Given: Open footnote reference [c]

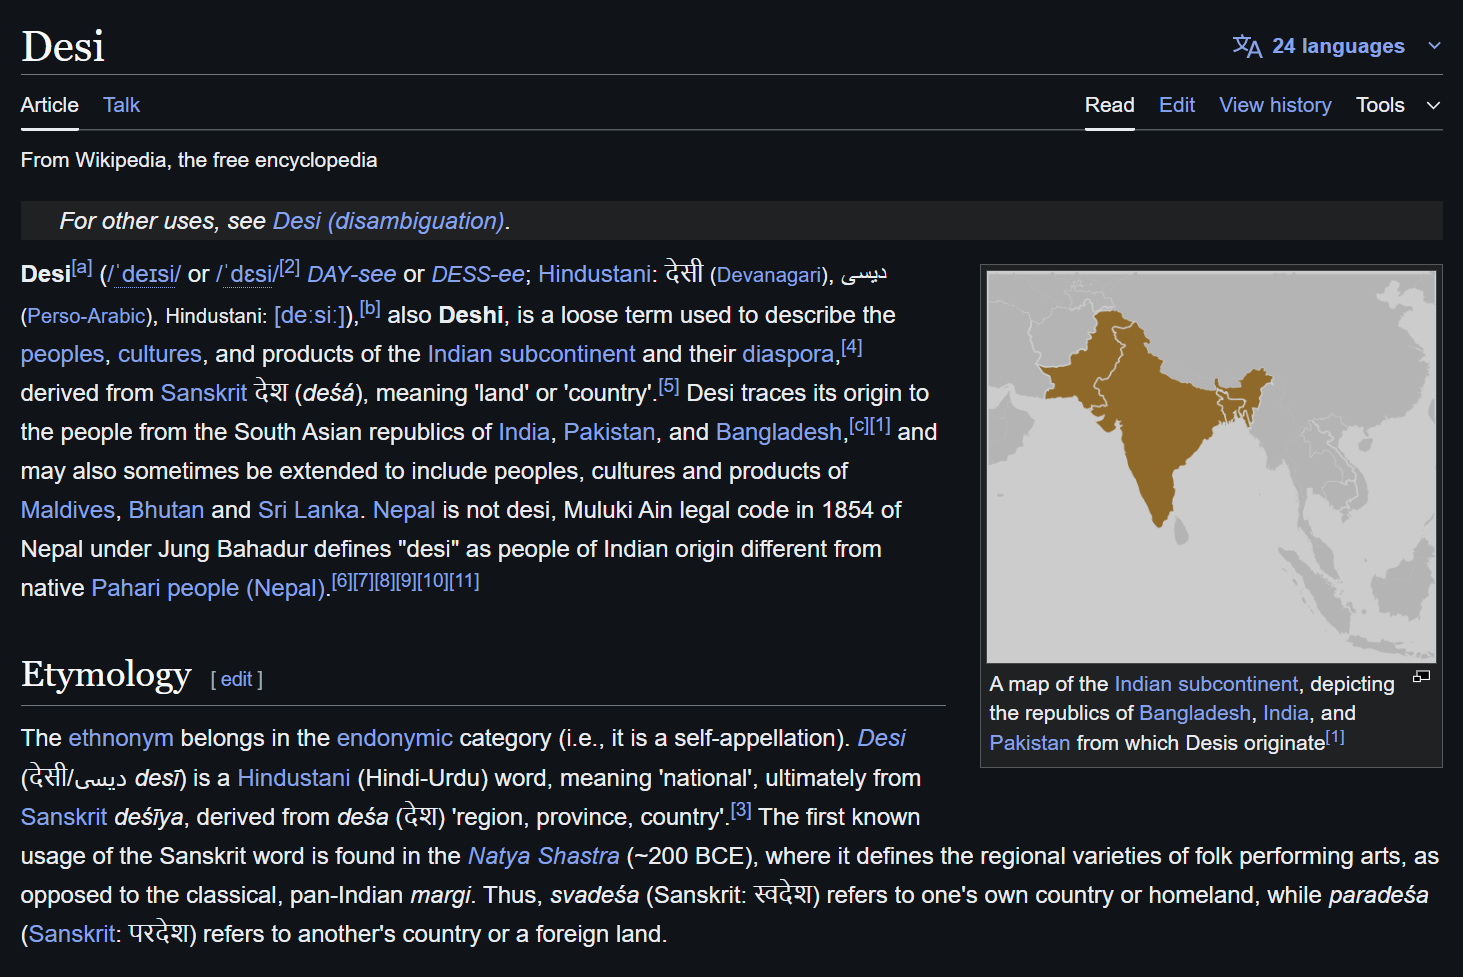Looking at the screenshot, I should coord(859,425).
